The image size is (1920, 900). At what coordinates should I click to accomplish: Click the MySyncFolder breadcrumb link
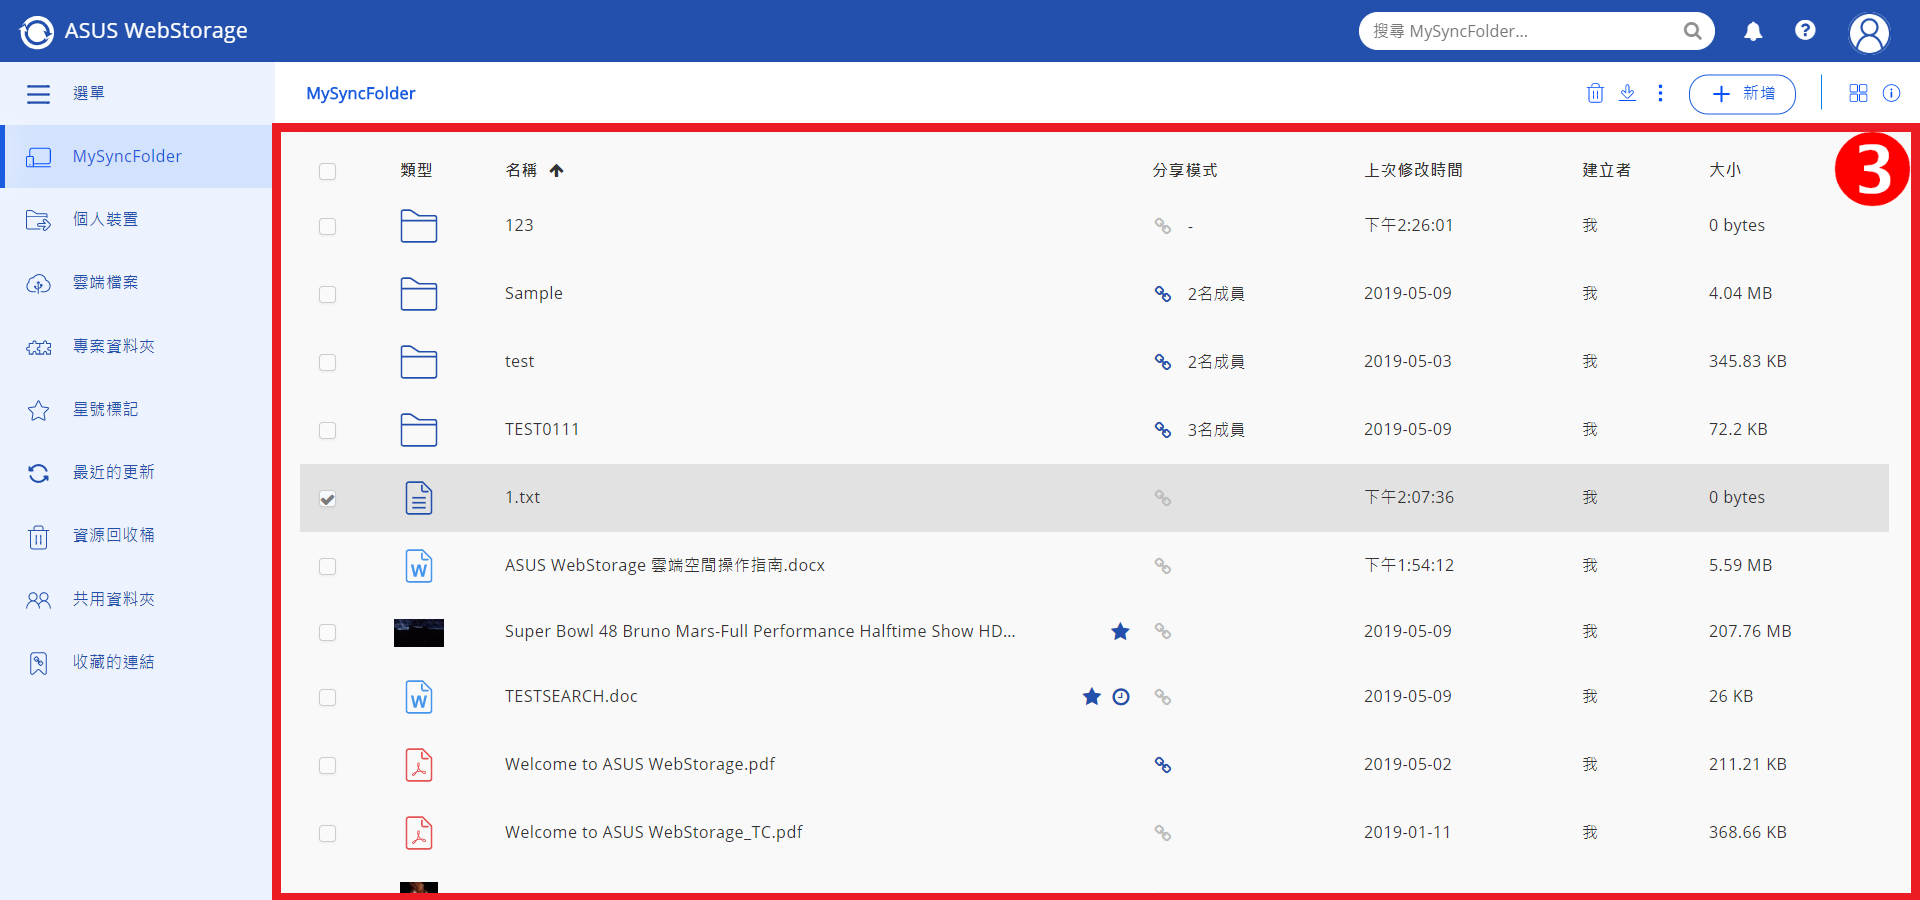360,94
